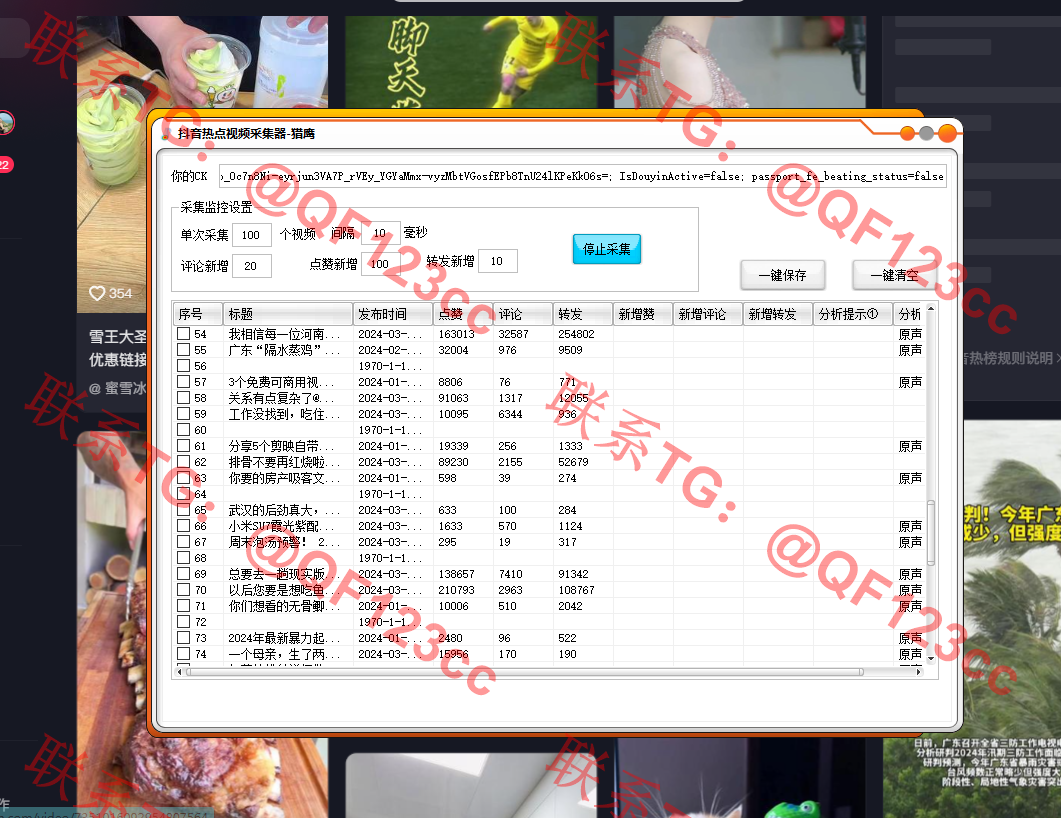Click the gray circle button in title bar

tap(926, 133)
